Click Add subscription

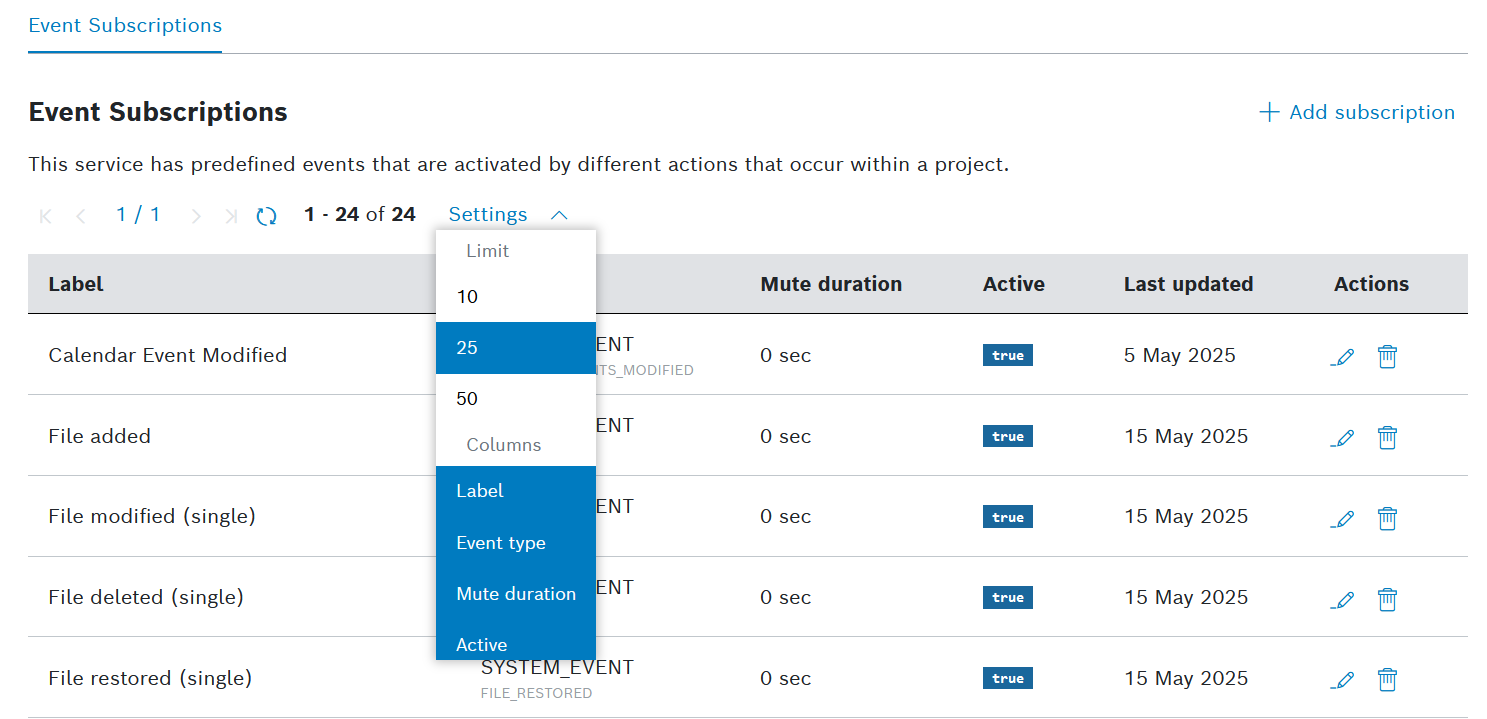click(x=1357, y=112)
